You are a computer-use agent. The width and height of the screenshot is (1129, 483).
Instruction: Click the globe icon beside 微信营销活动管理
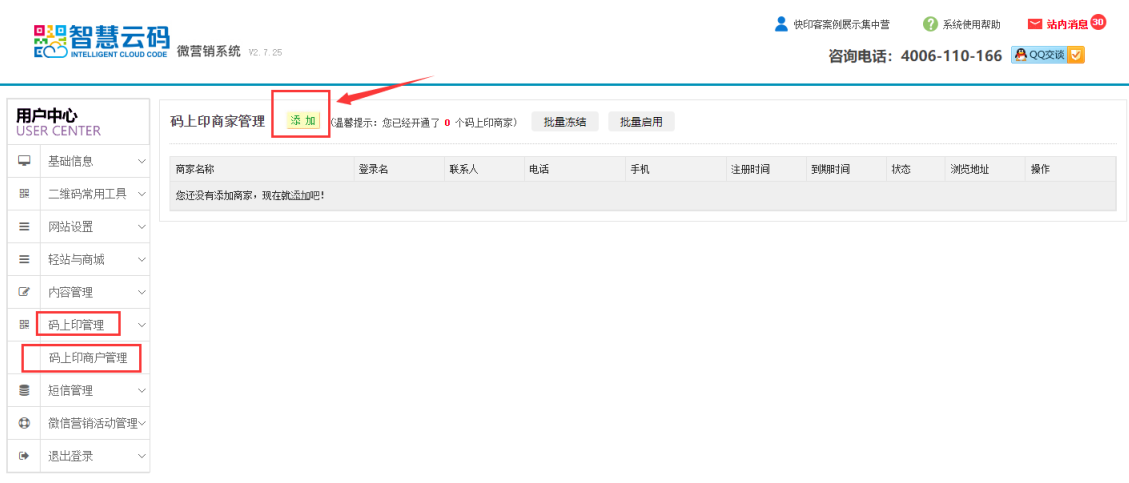click(x=24, y=423)
